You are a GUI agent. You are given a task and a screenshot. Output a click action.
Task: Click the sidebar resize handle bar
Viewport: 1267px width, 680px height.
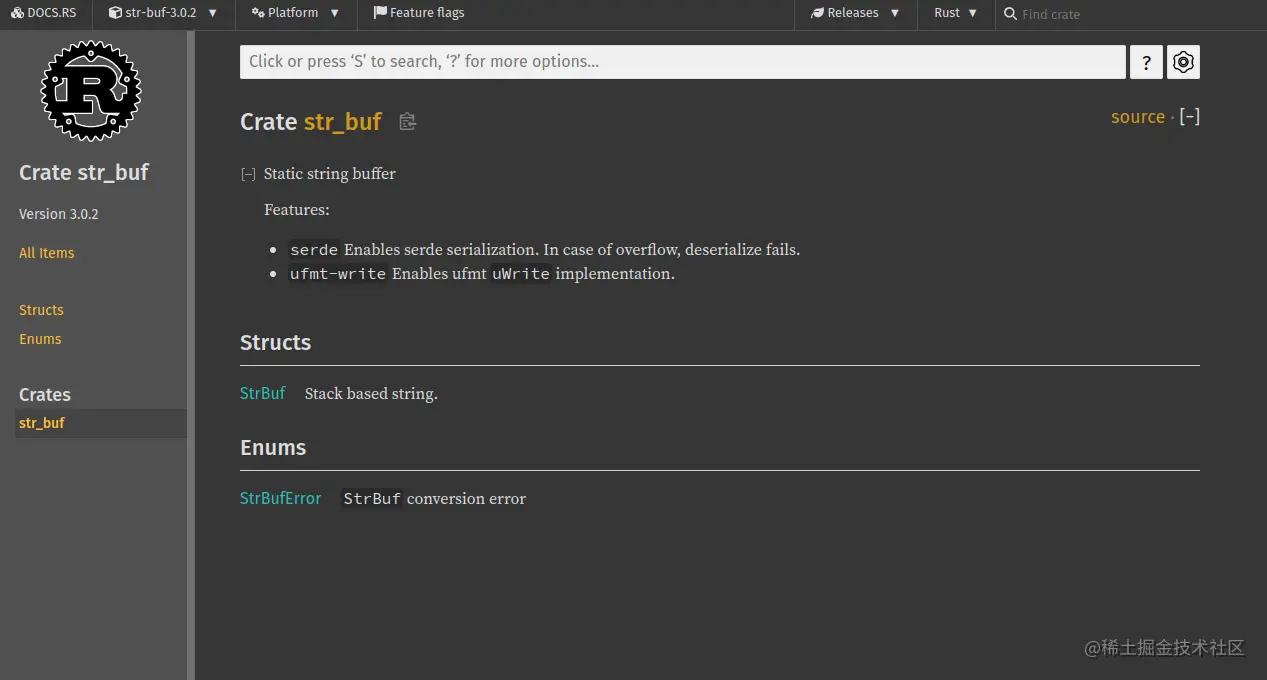click(191, 355)
